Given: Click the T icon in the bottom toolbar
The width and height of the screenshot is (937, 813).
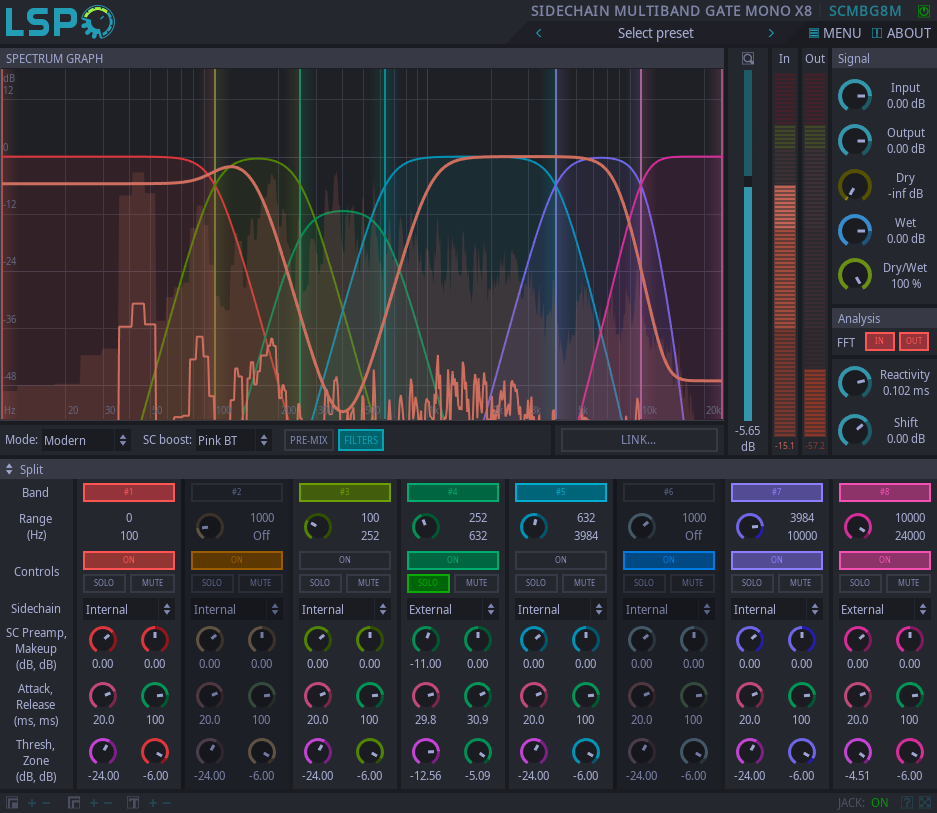Looking at the screenshot, I should [x=131, y=802].
